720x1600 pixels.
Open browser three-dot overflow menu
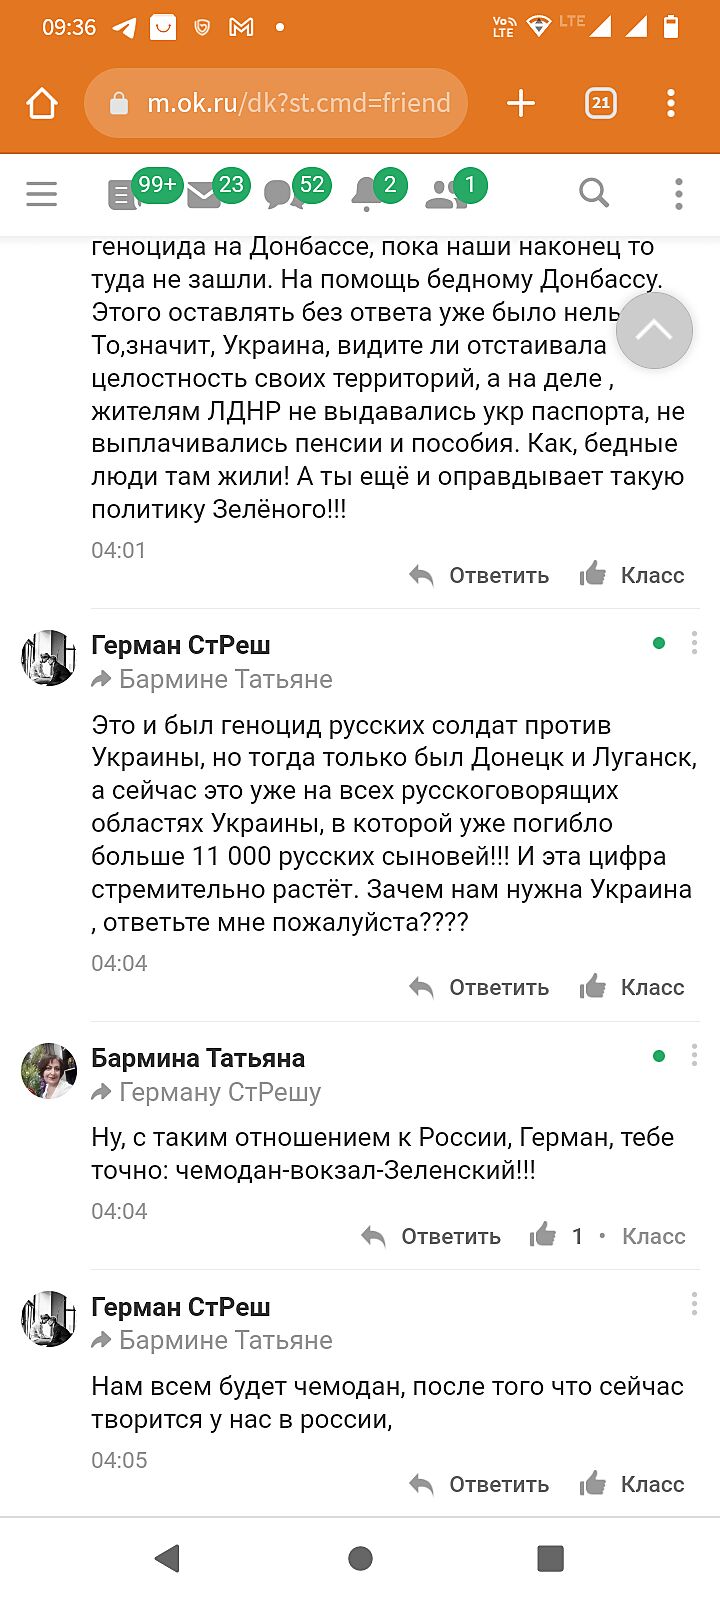(671, 103)
